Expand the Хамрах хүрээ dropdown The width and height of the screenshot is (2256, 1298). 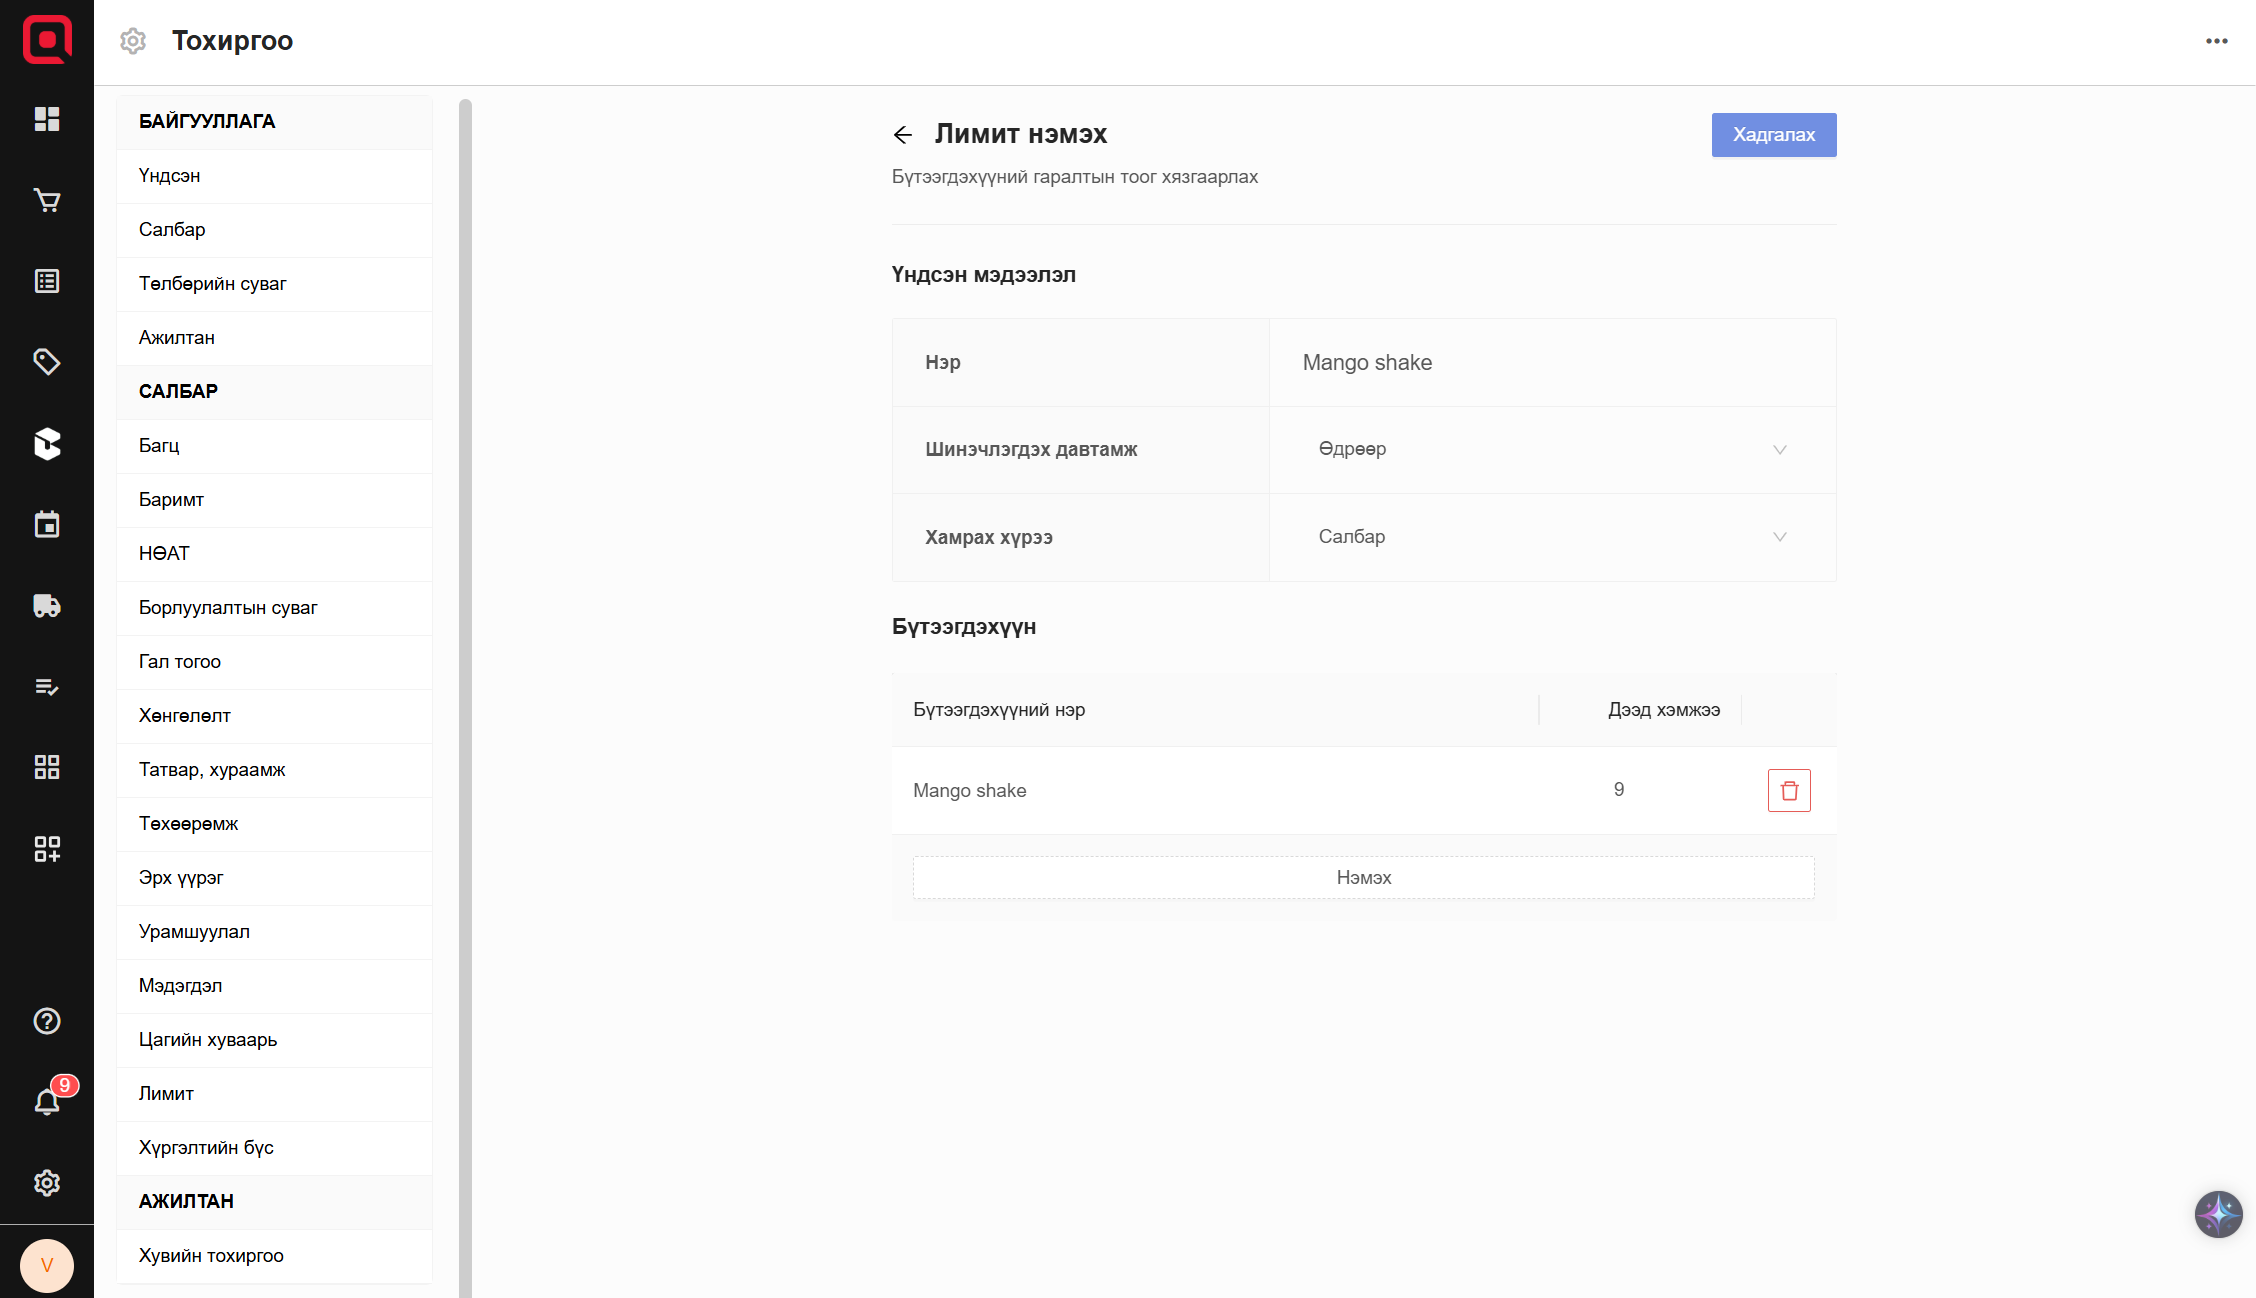coord(1552,537)
